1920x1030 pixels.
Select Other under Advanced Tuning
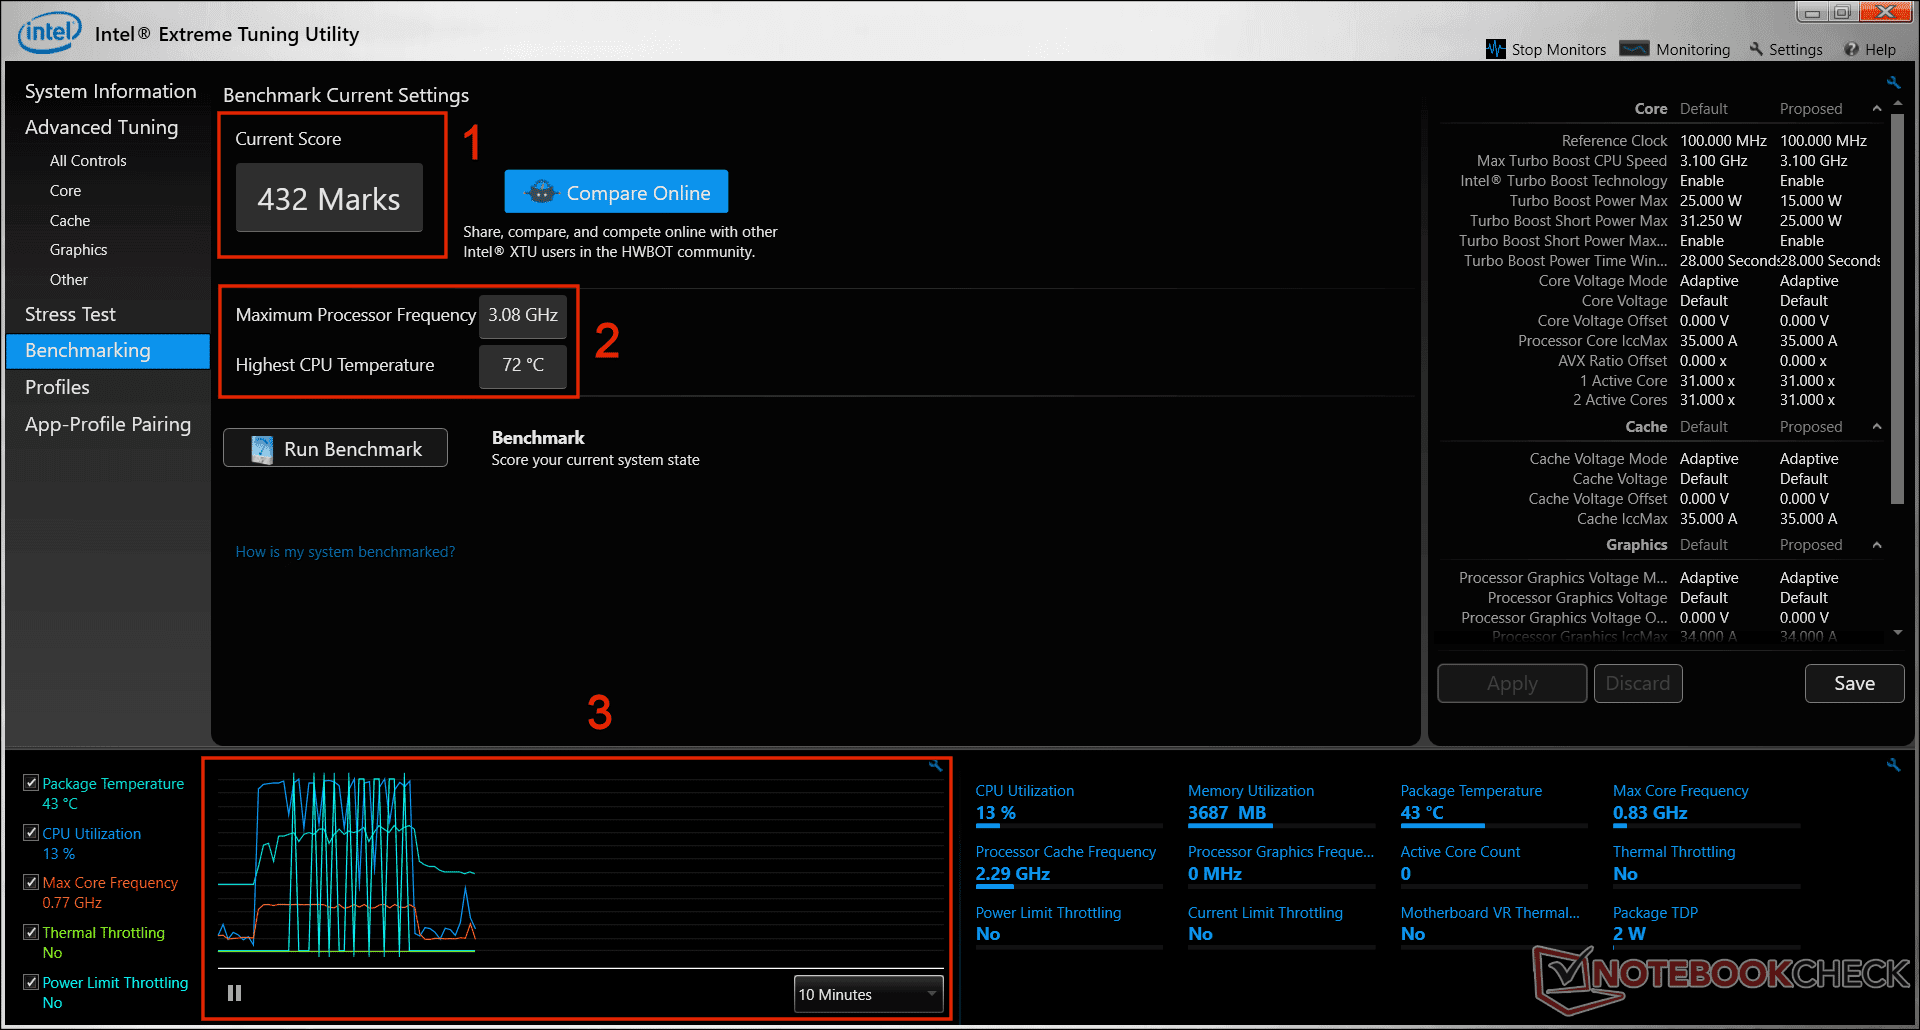[68, 279]
